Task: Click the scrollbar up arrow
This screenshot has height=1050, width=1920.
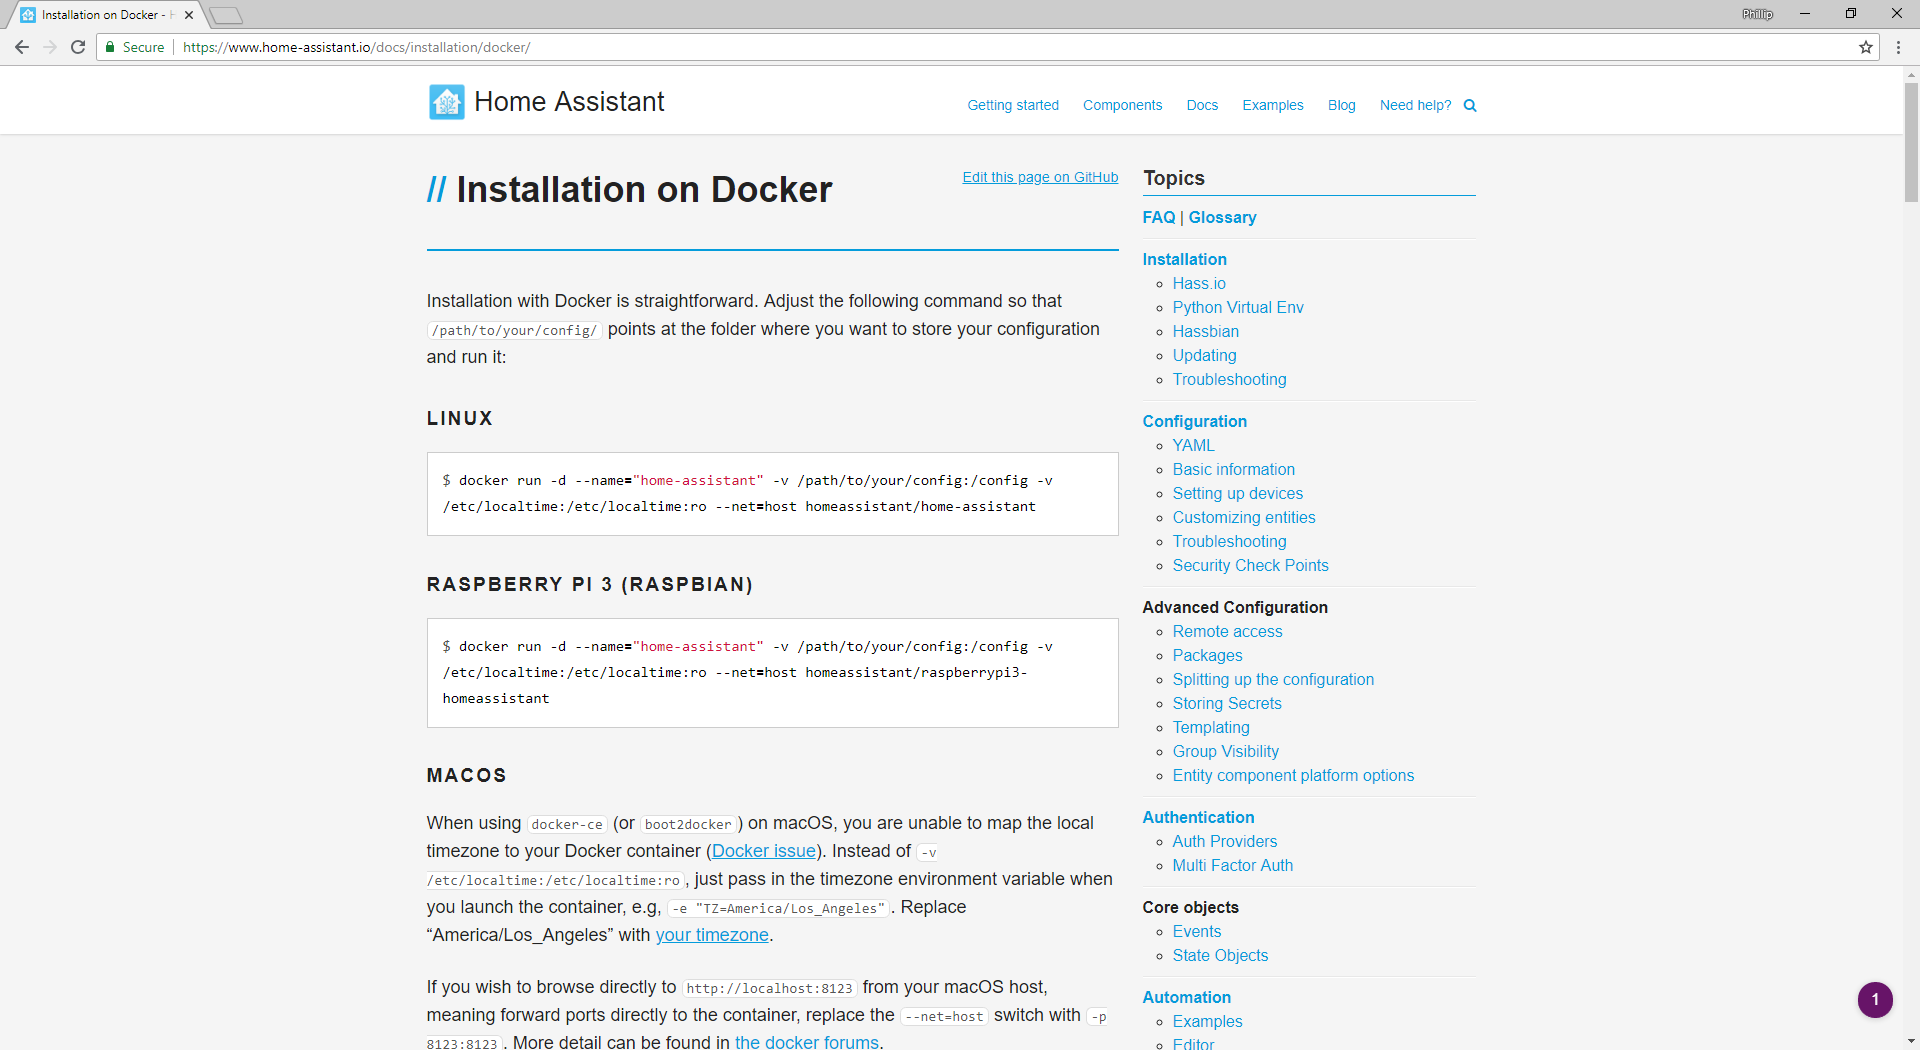Action: click(1911, 74)
